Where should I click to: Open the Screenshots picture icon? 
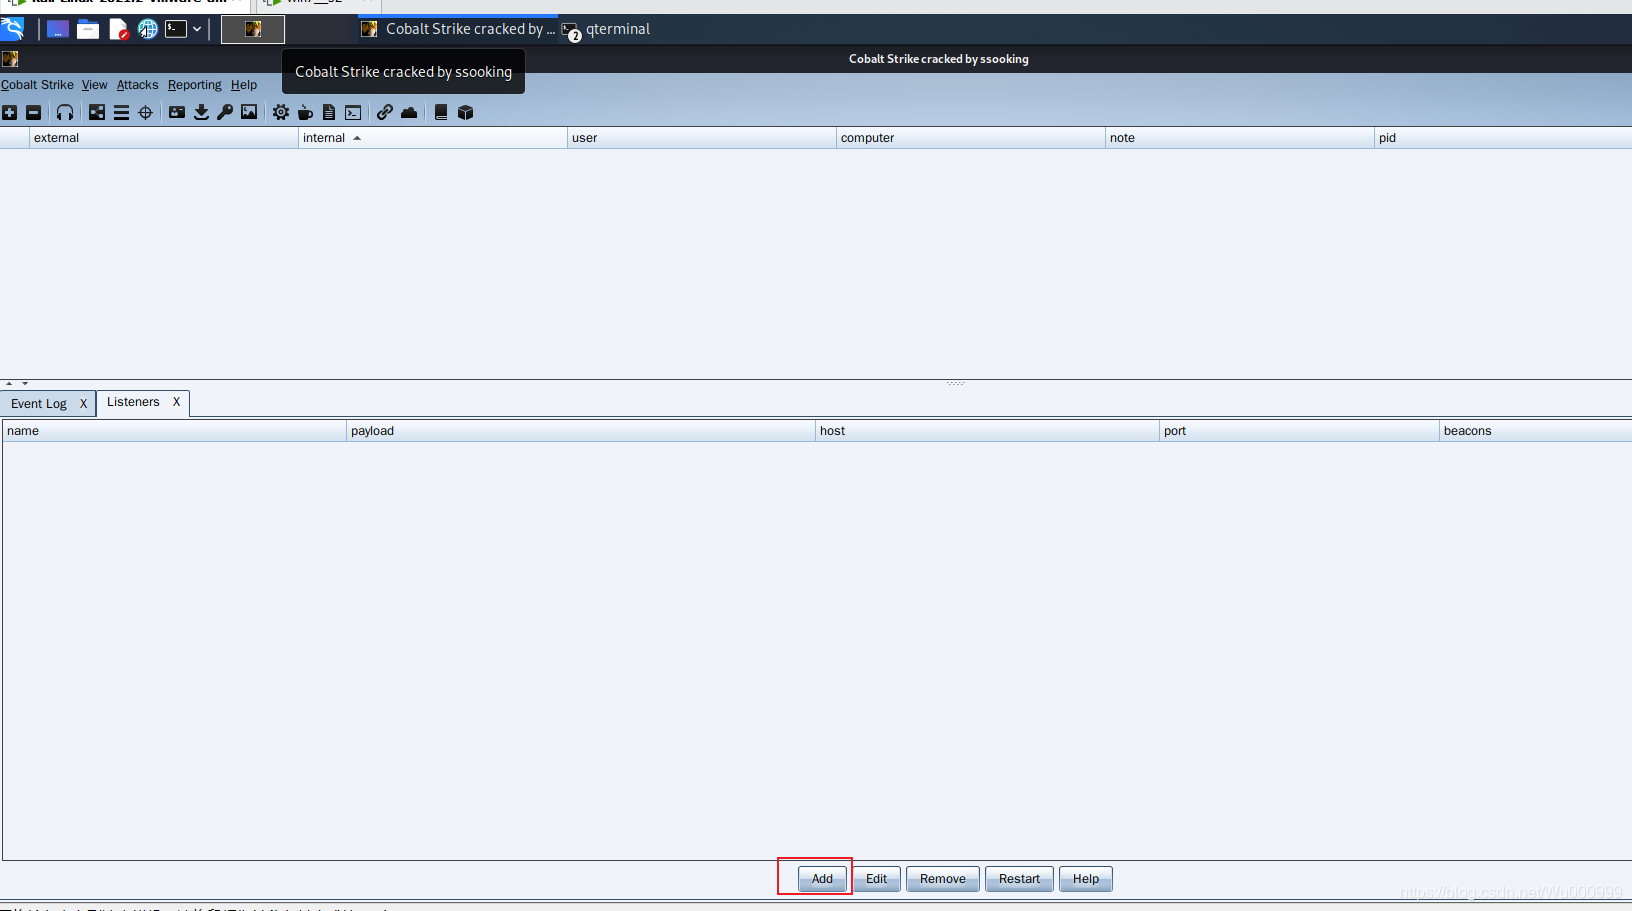(249, 113)
